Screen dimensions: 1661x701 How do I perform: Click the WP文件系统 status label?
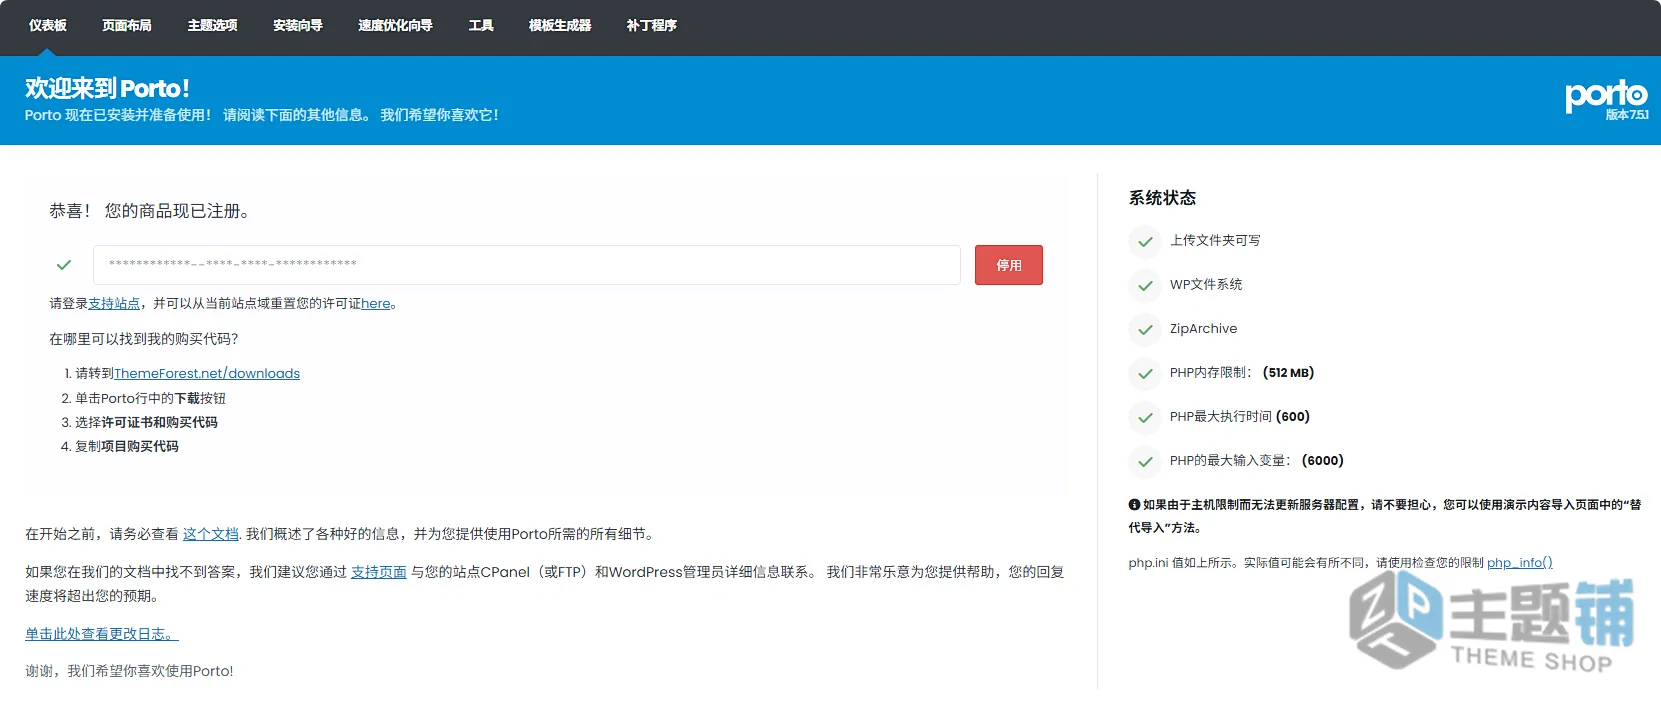pyautogui.click(x=1206, y=285)
